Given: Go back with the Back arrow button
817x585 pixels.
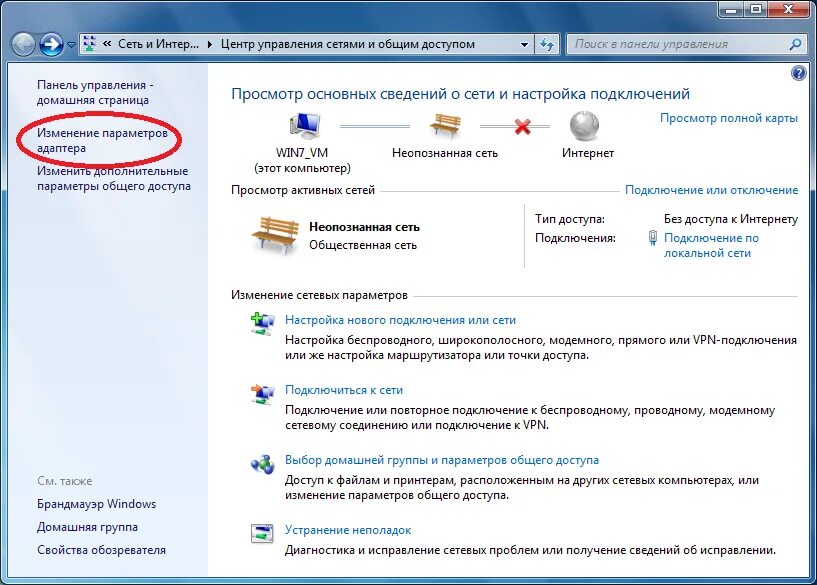Looking at the screenshot, I should point(23,45).
